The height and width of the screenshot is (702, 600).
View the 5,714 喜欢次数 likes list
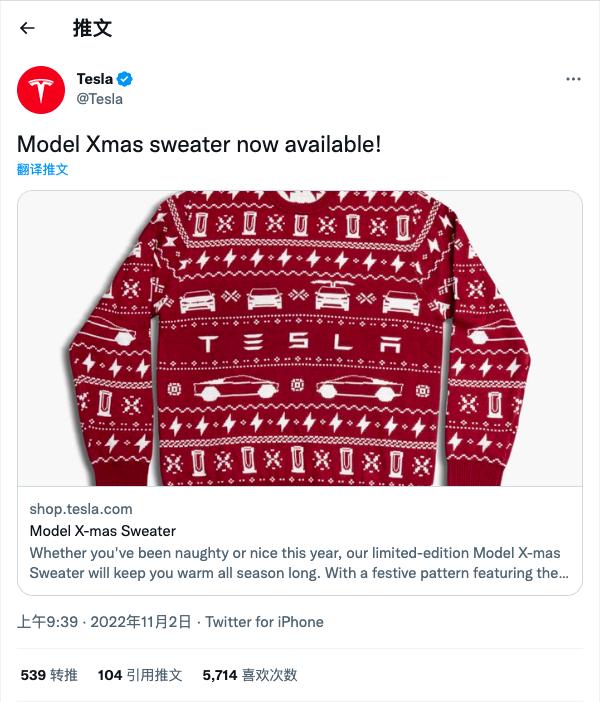coord(250,675)
